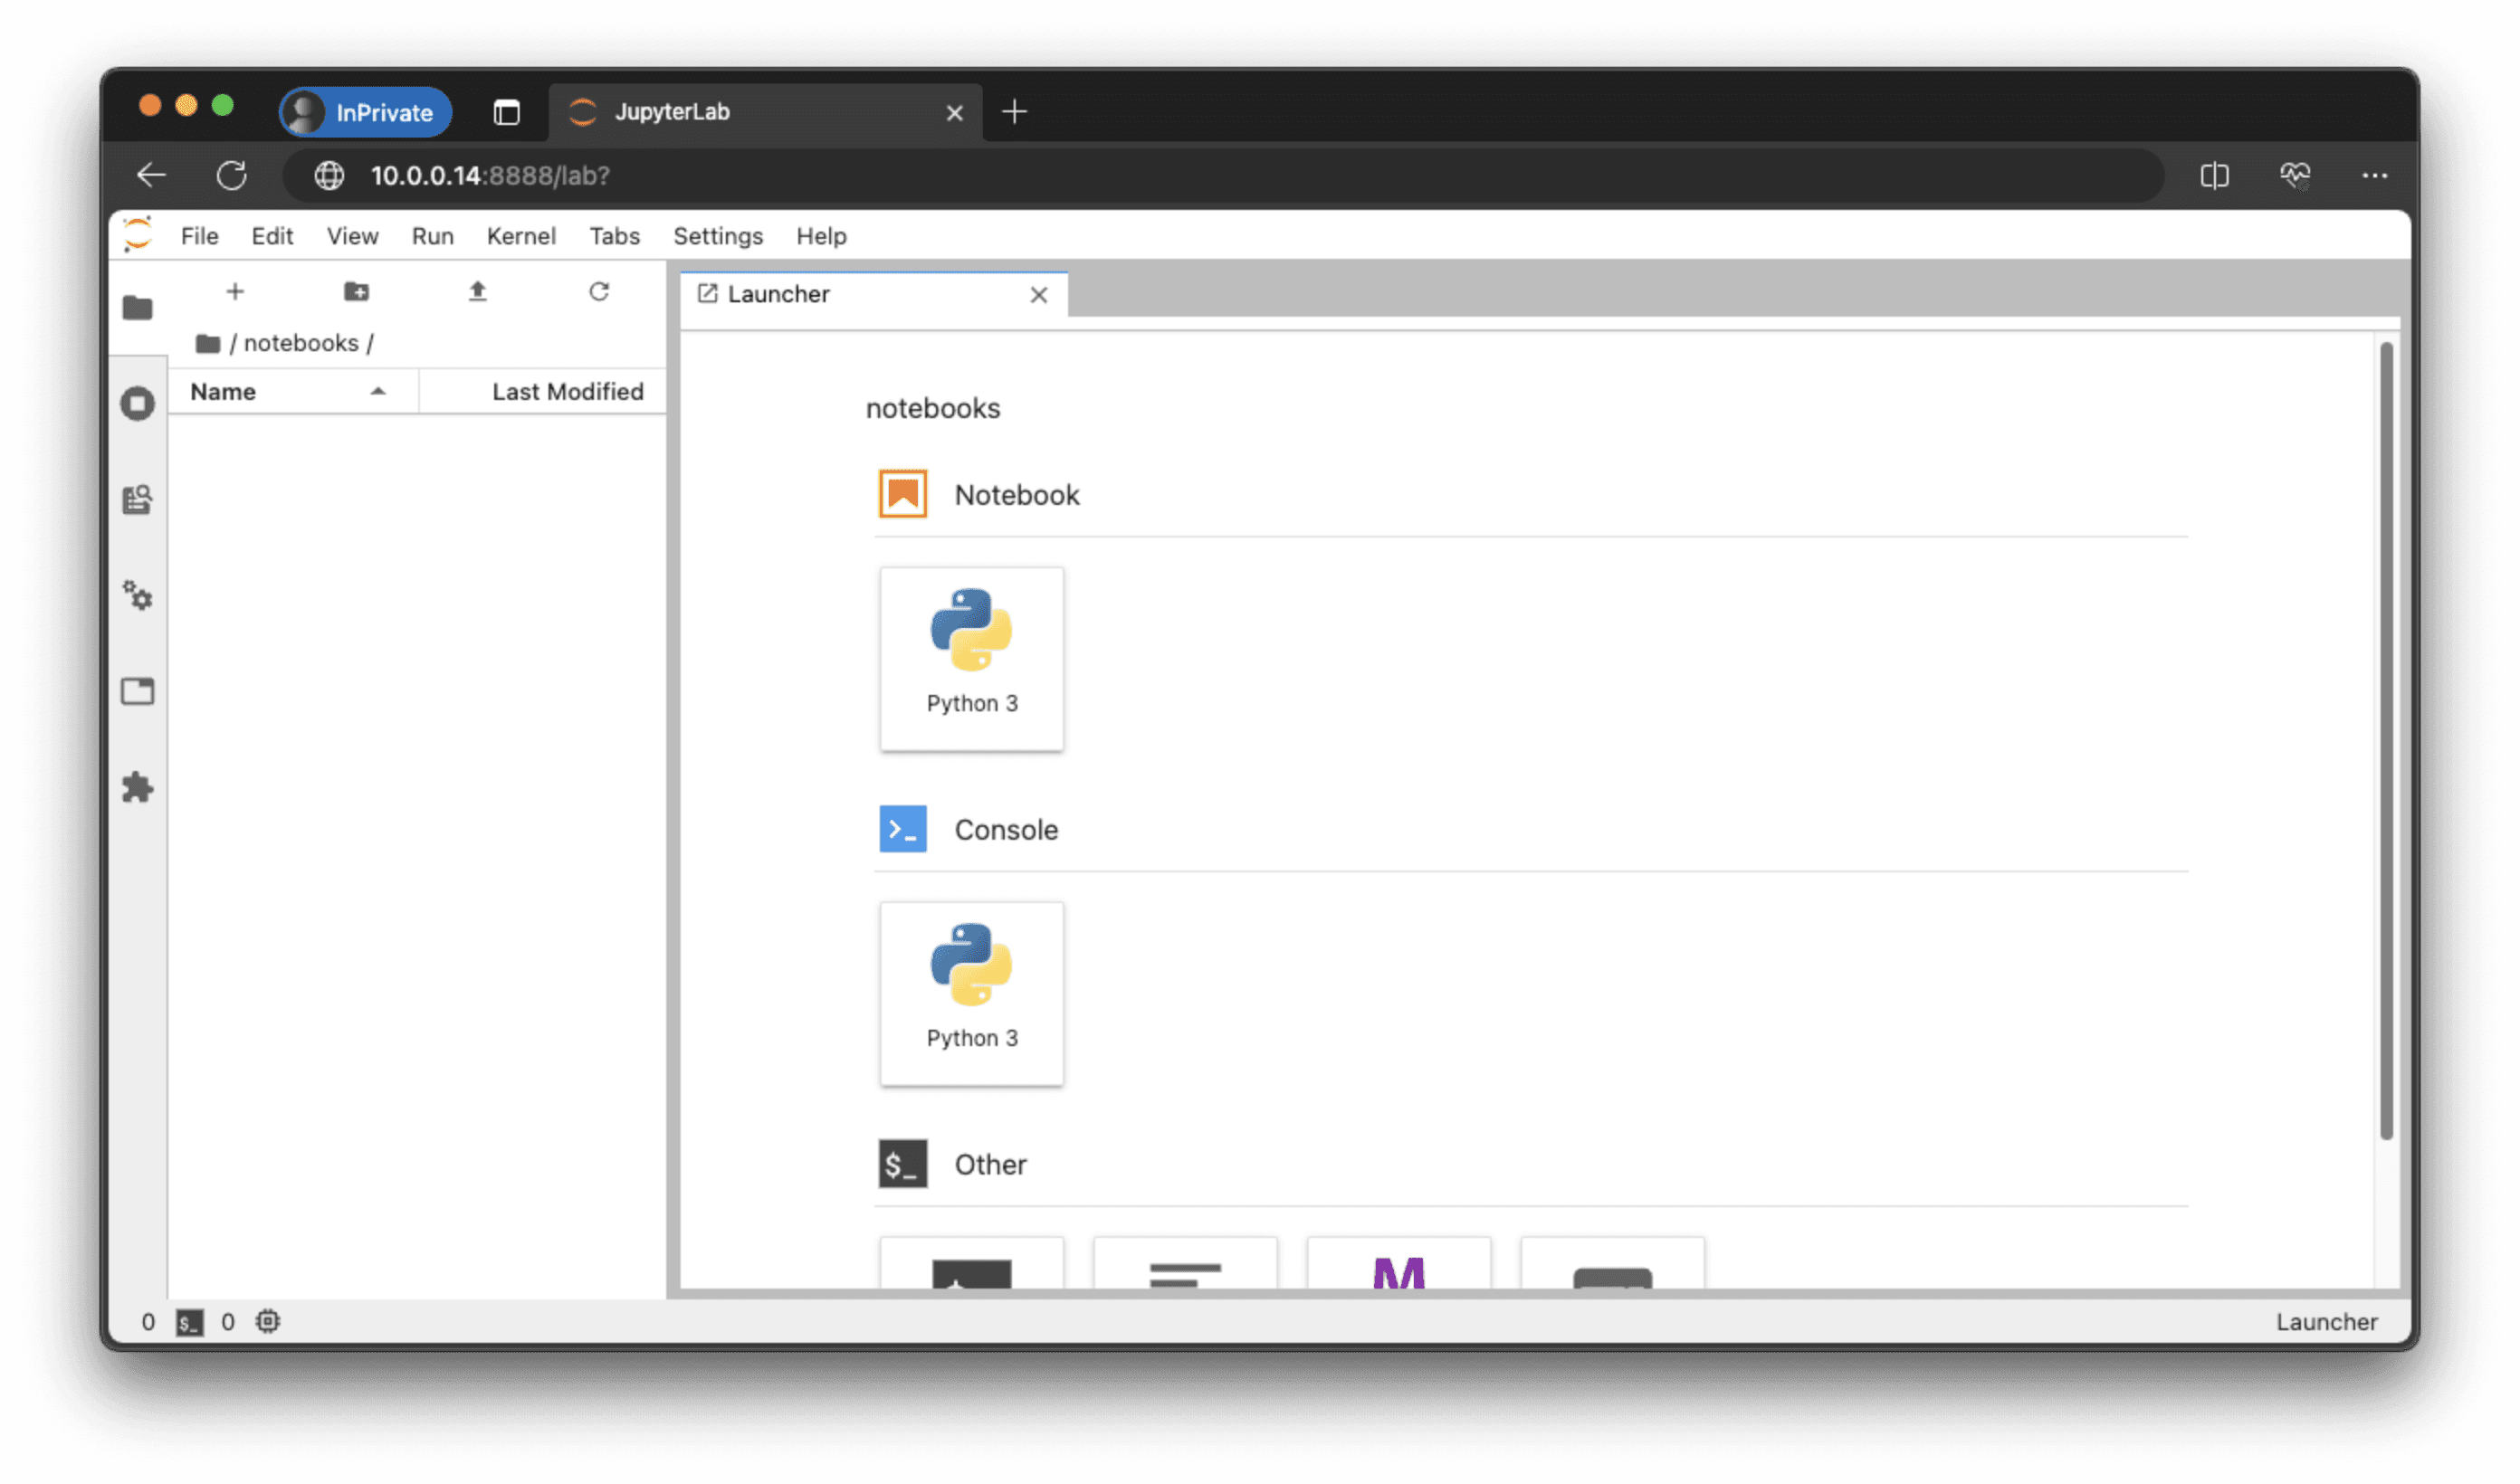Open the Open Tabs sidebar icon
The height and width of the screenshot is (1484, 2520).
(x=138, y=691)
